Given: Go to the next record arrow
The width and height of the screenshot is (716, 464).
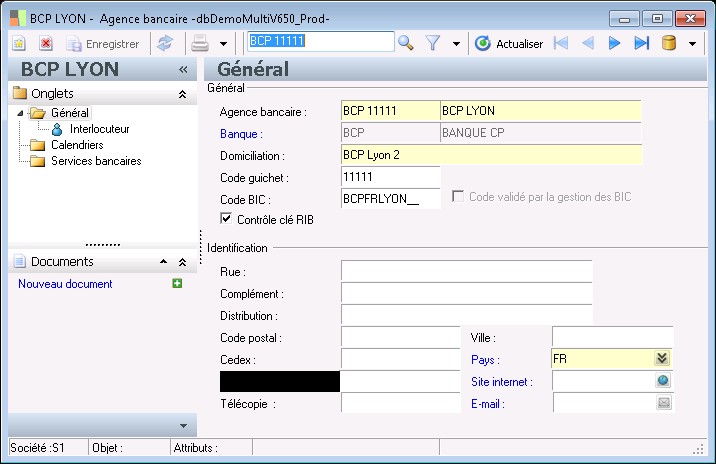Looking at the screenshot, I should 615,43.
